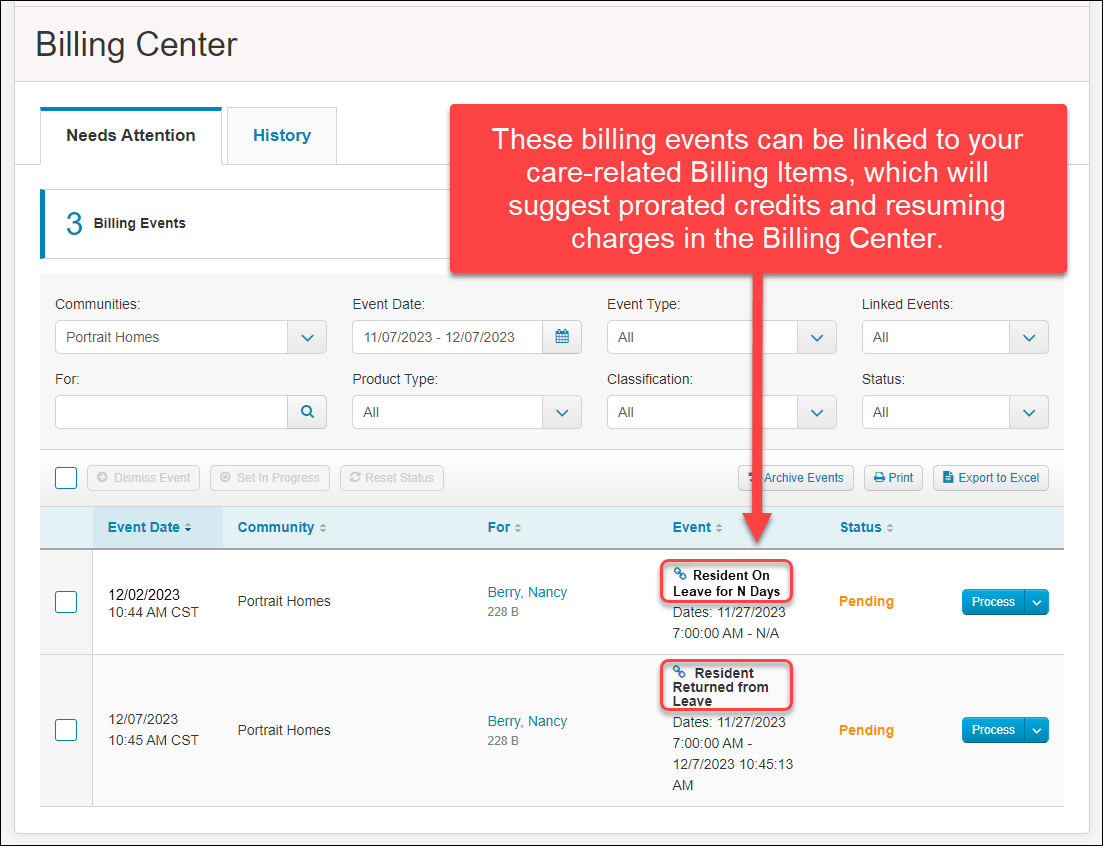
Task: Check the select-all events checkbox
Action: coord(66,478)
